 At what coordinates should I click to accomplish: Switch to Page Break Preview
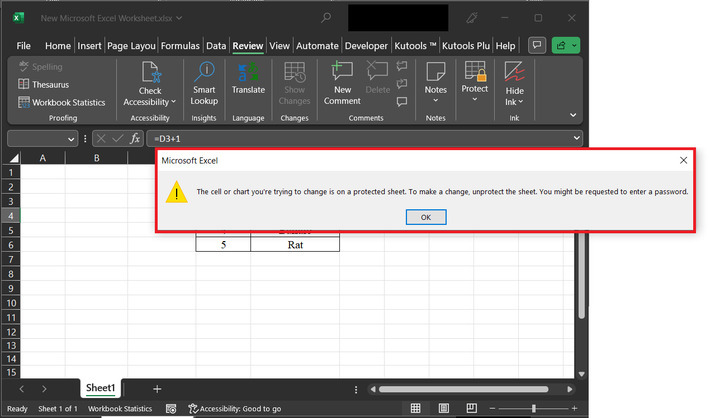[x=471, y=408]
